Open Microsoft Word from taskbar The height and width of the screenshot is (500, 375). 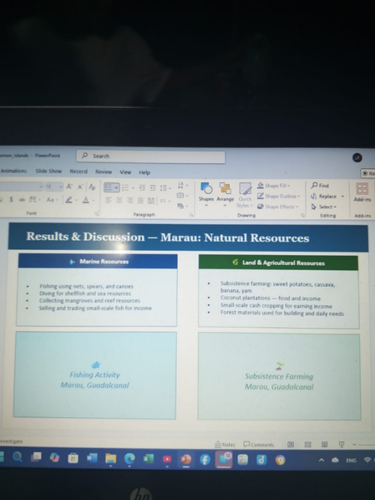tap(92, 459)
